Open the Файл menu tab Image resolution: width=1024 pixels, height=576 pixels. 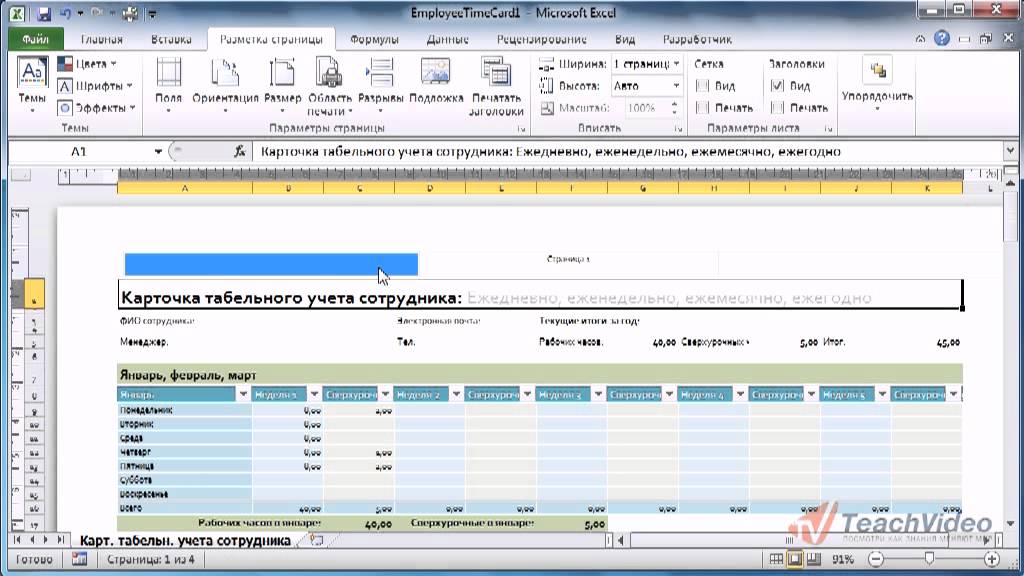[36, 39]
